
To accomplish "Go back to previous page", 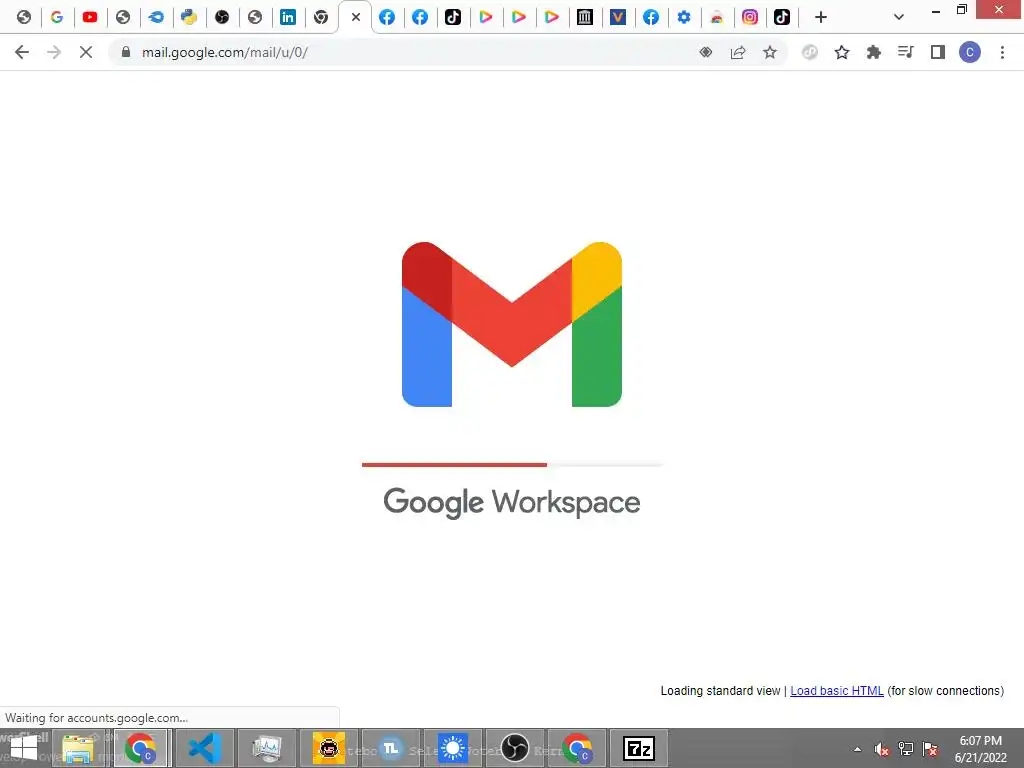I will coord(22,52).
